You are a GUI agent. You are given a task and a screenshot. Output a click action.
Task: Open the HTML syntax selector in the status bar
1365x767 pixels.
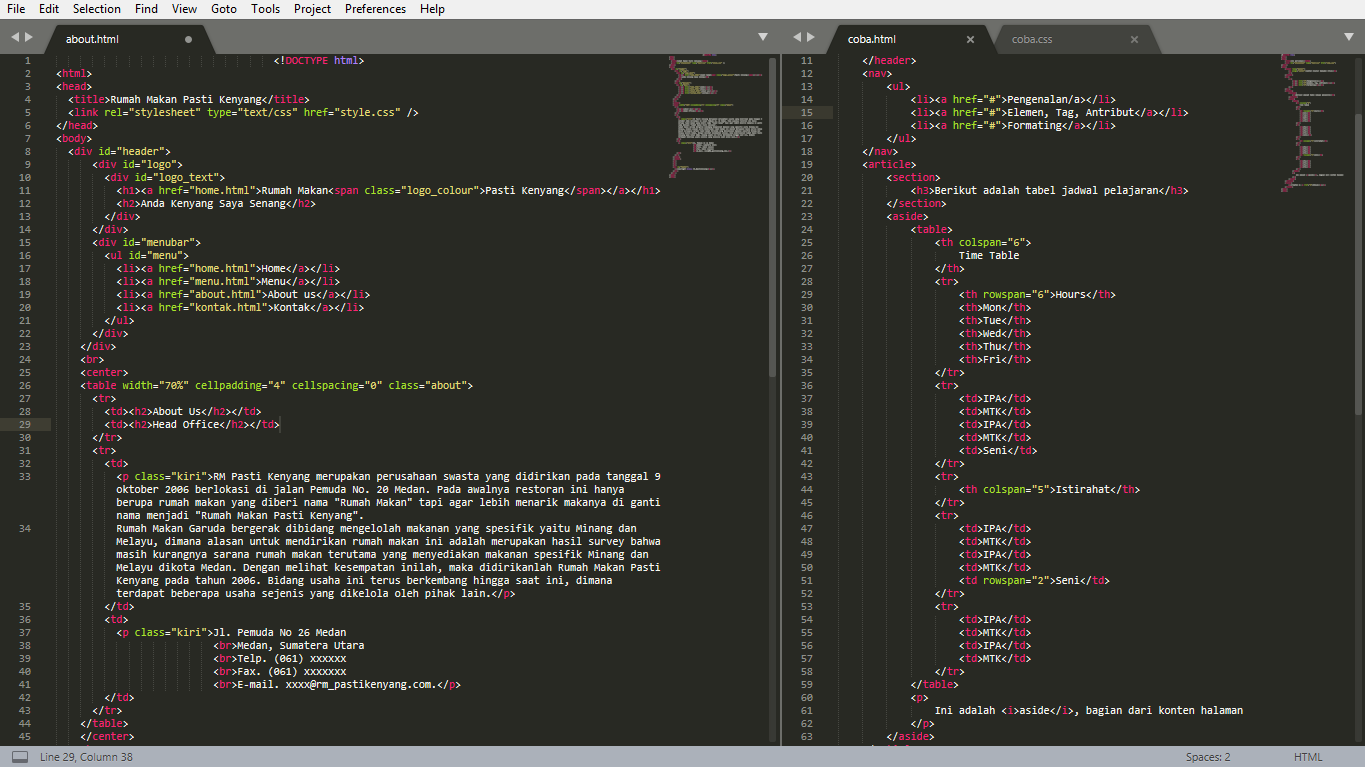pyautogui.click(x=1307, y=756)
